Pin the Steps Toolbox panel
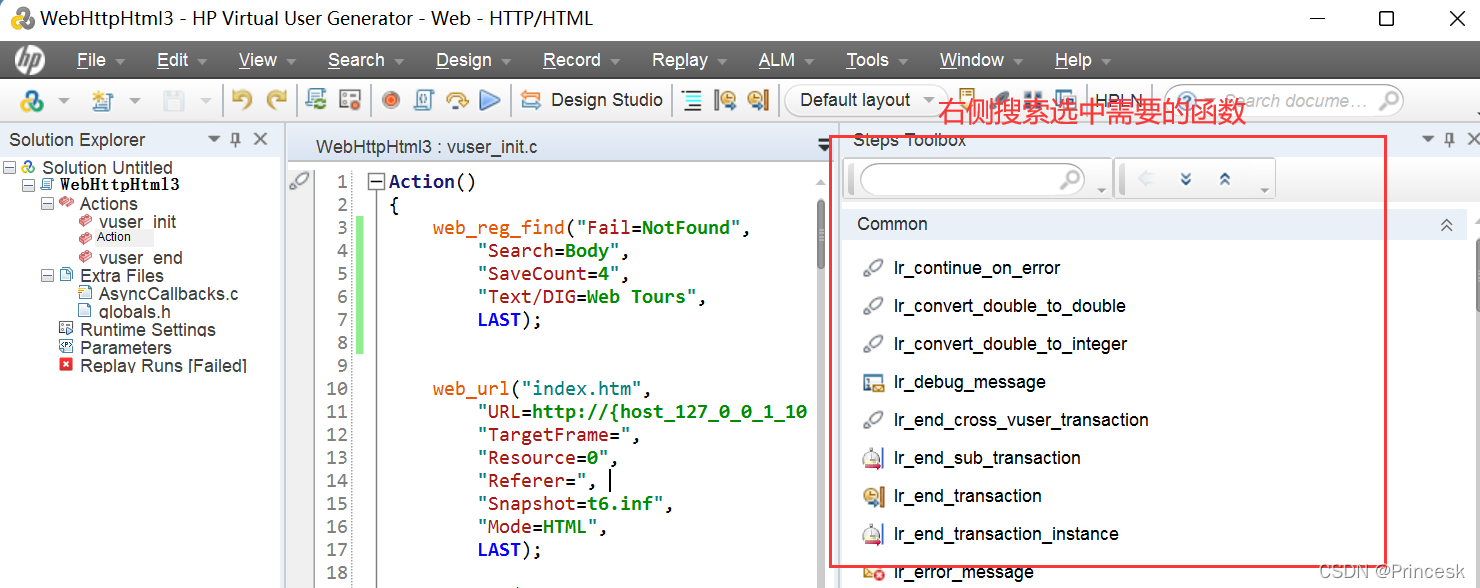Screen dimensions: 1480x588 pyautogui.click(x=1449, y=140)
